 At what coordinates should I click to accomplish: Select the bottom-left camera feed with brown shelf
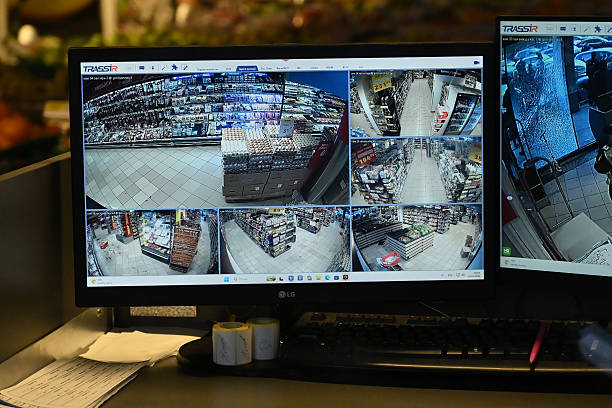click(152, 242)
